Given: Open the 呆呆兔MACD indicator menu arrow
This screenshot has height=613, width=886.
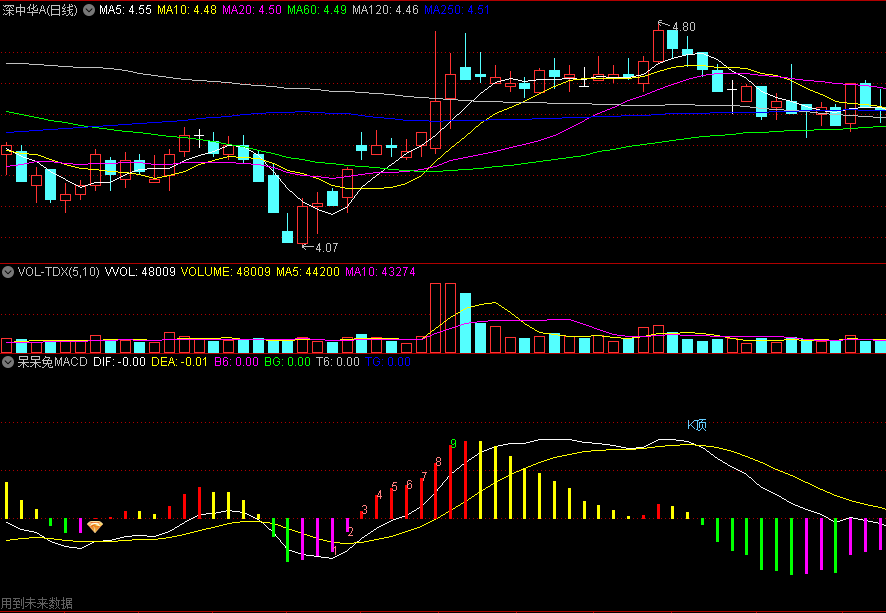Looking at the screenshot, I should 8,362.
